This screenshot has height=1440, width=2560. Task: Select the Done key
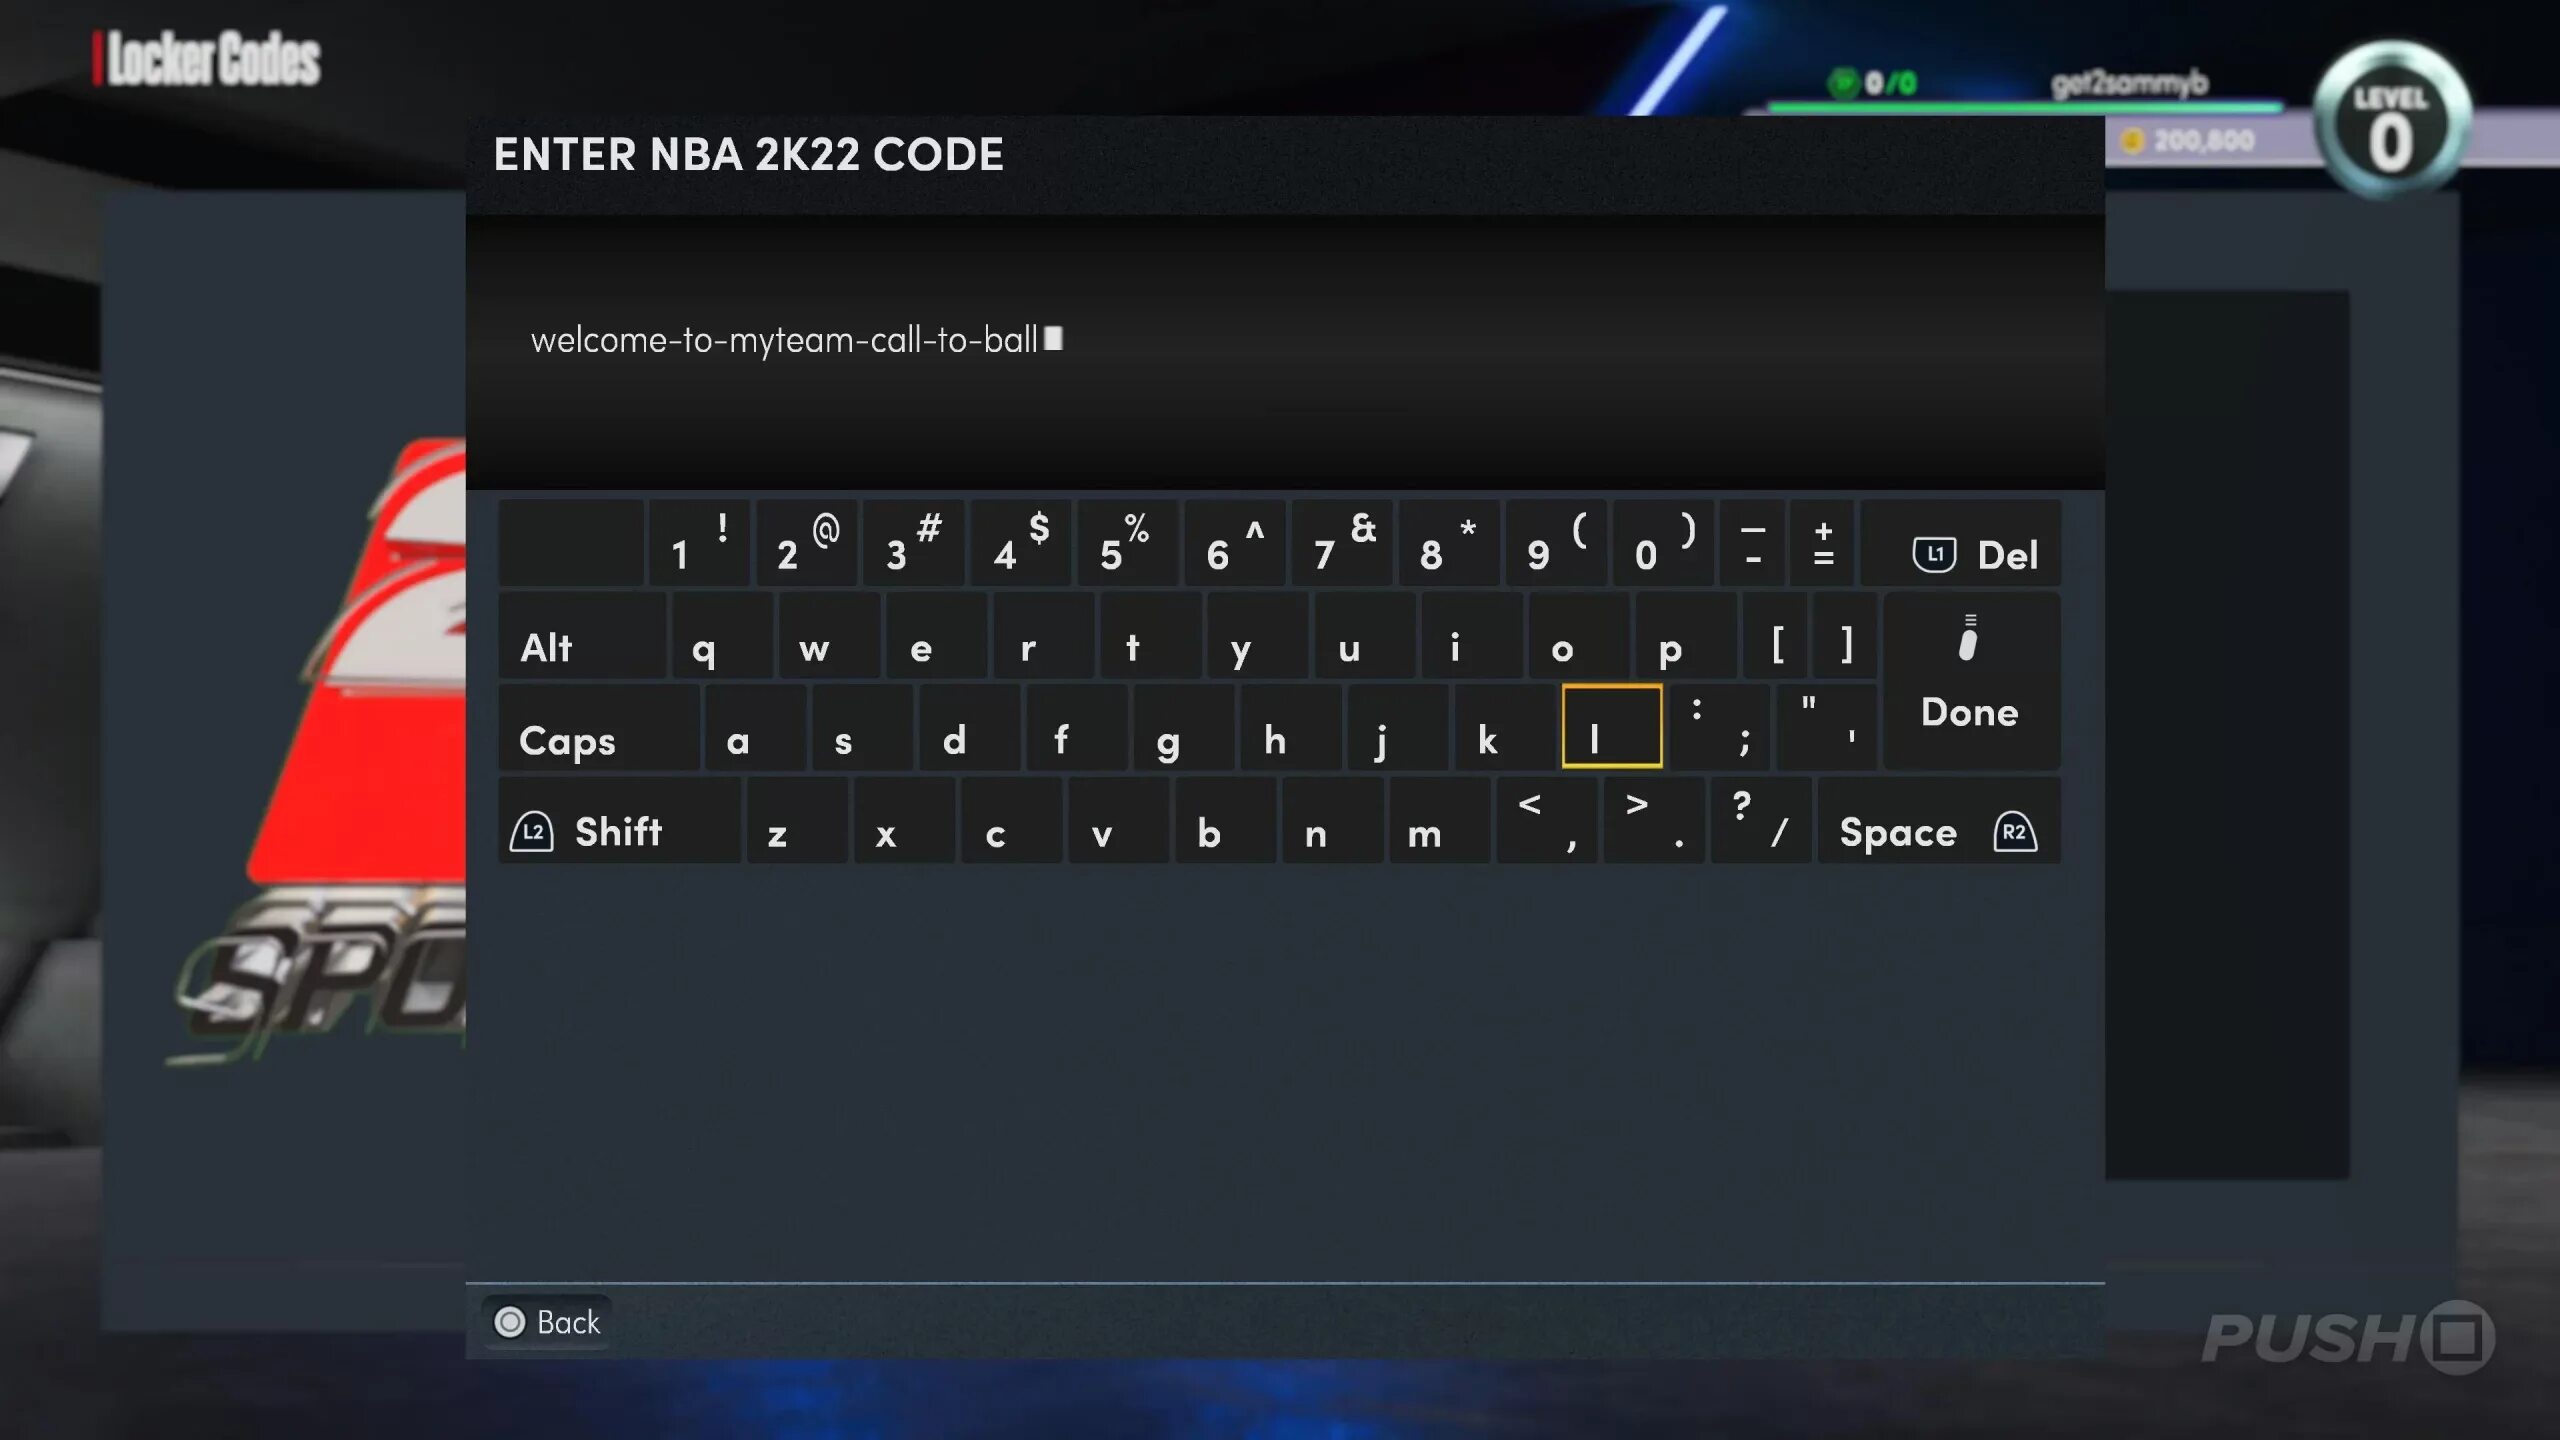click(1971, 681)
